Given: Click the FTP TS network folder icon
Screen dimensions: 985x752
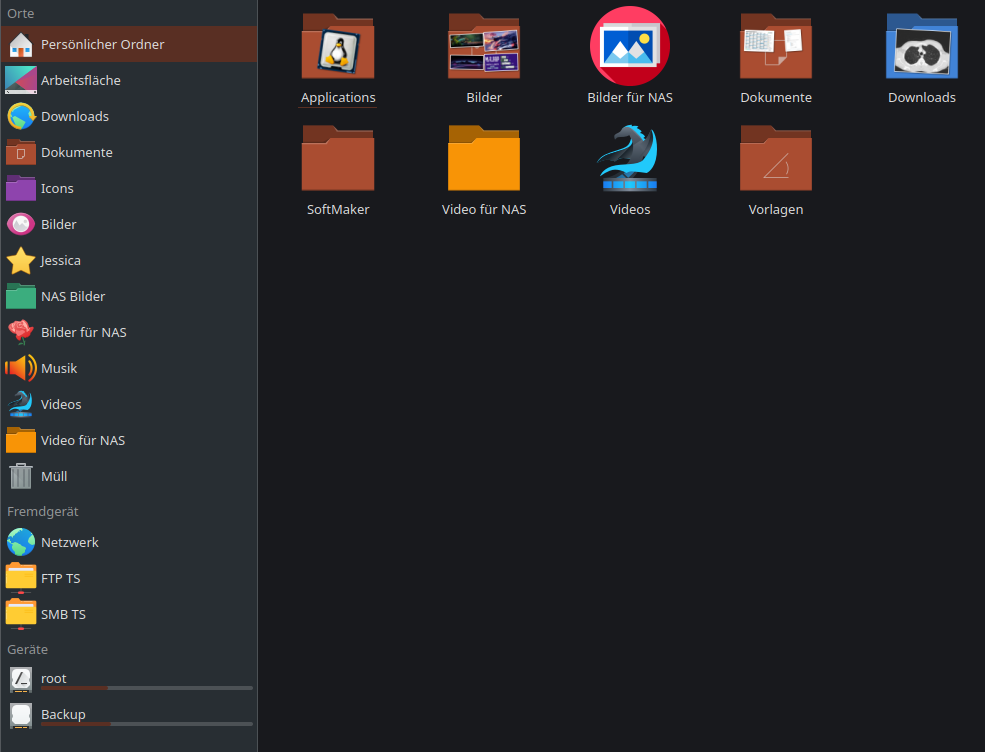Looking at the screenshot, I should pos(21,578).
